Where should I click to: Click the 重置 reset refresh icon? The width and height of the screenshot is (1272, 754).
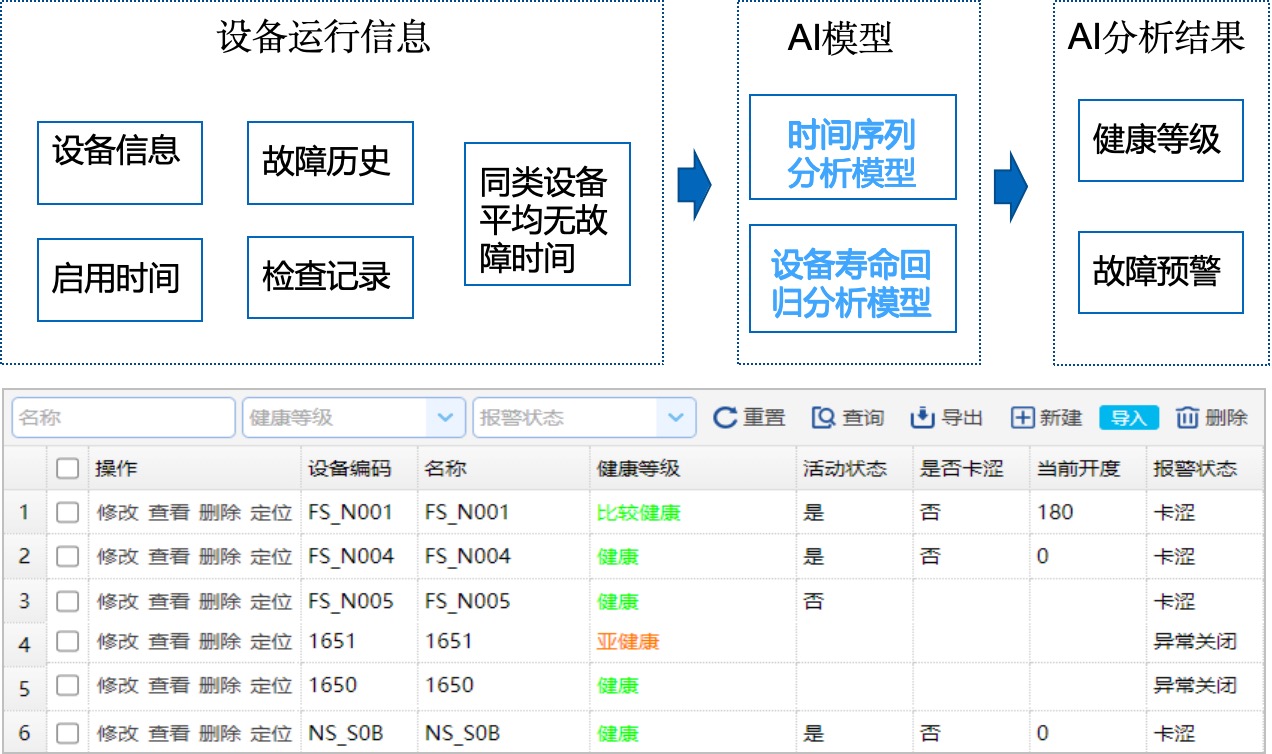point(725,418)
